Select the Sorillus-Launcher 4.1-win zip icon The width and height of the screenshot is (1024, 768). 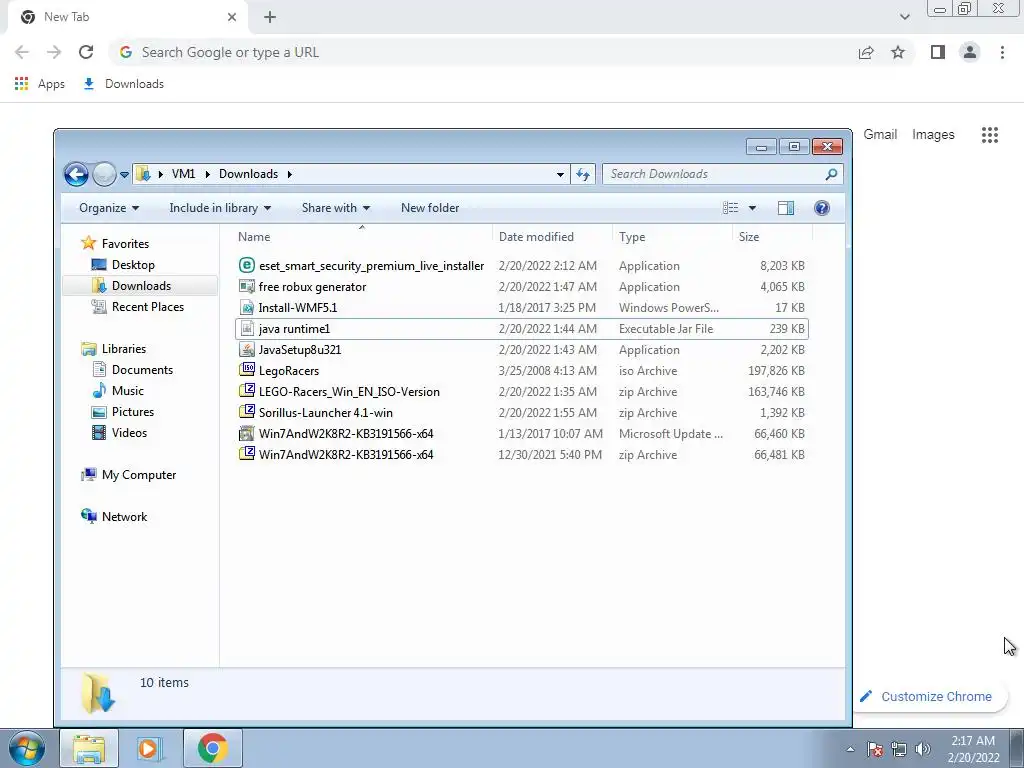click(x=247, y=412)
